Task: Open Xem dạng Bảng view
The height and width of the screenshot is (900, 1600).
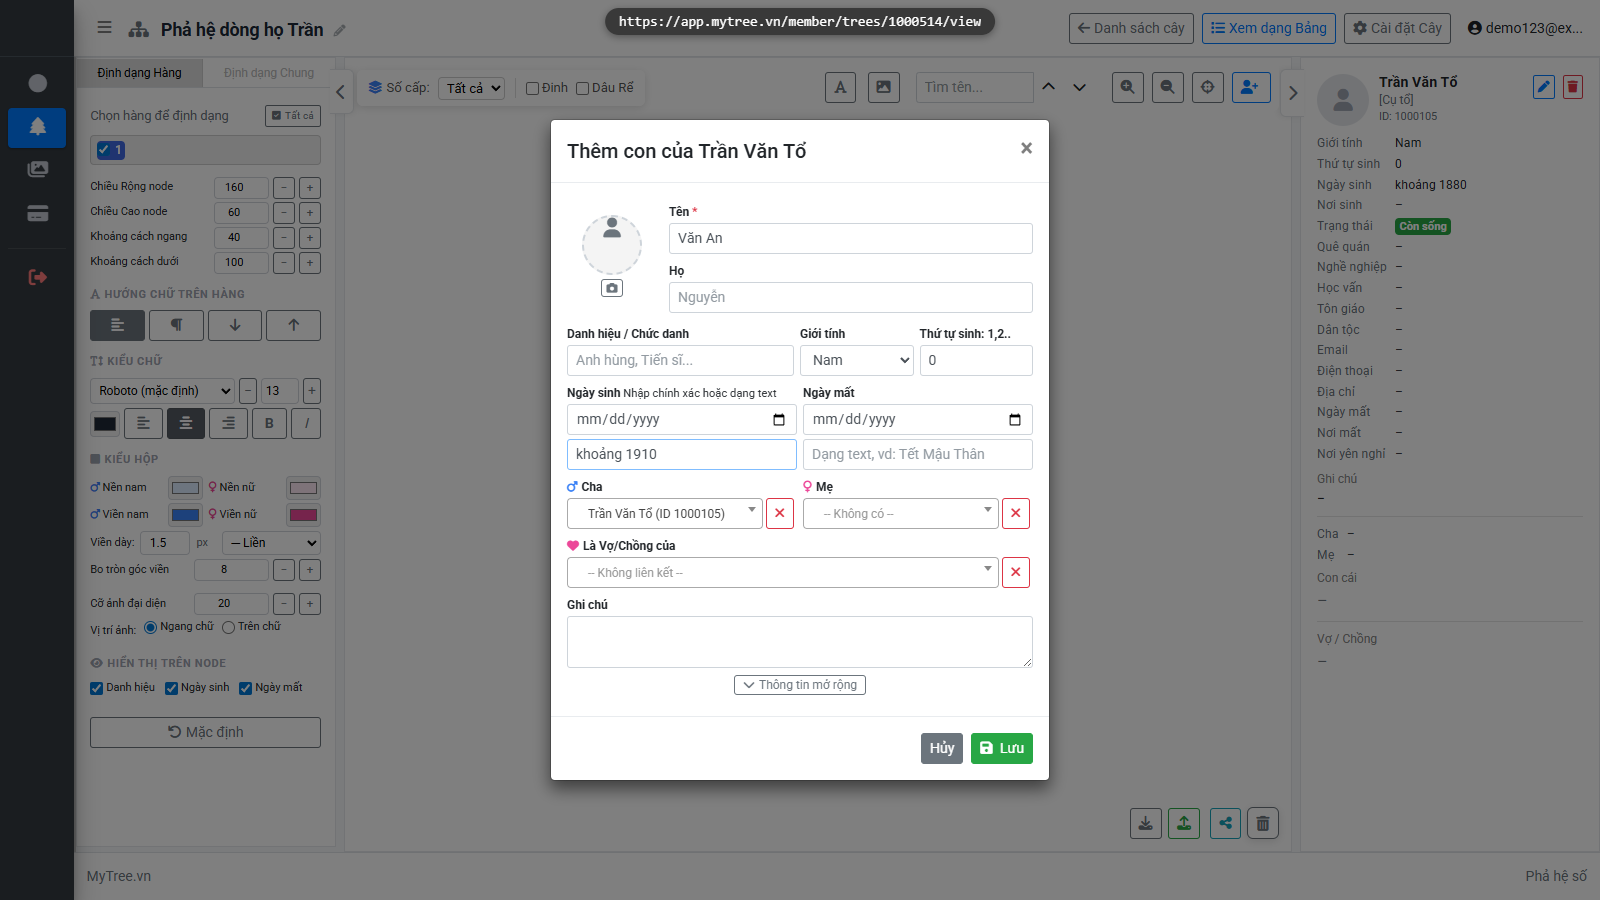Action: coord(1269,28)
